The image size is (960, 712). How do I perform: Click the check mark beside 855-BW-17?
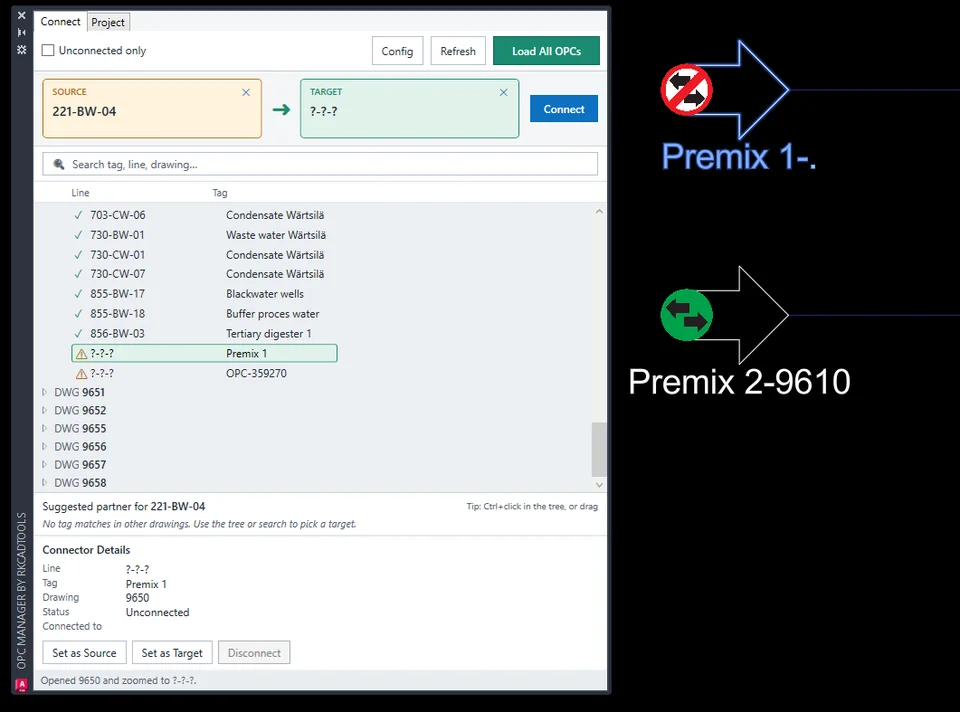(78, 294)
